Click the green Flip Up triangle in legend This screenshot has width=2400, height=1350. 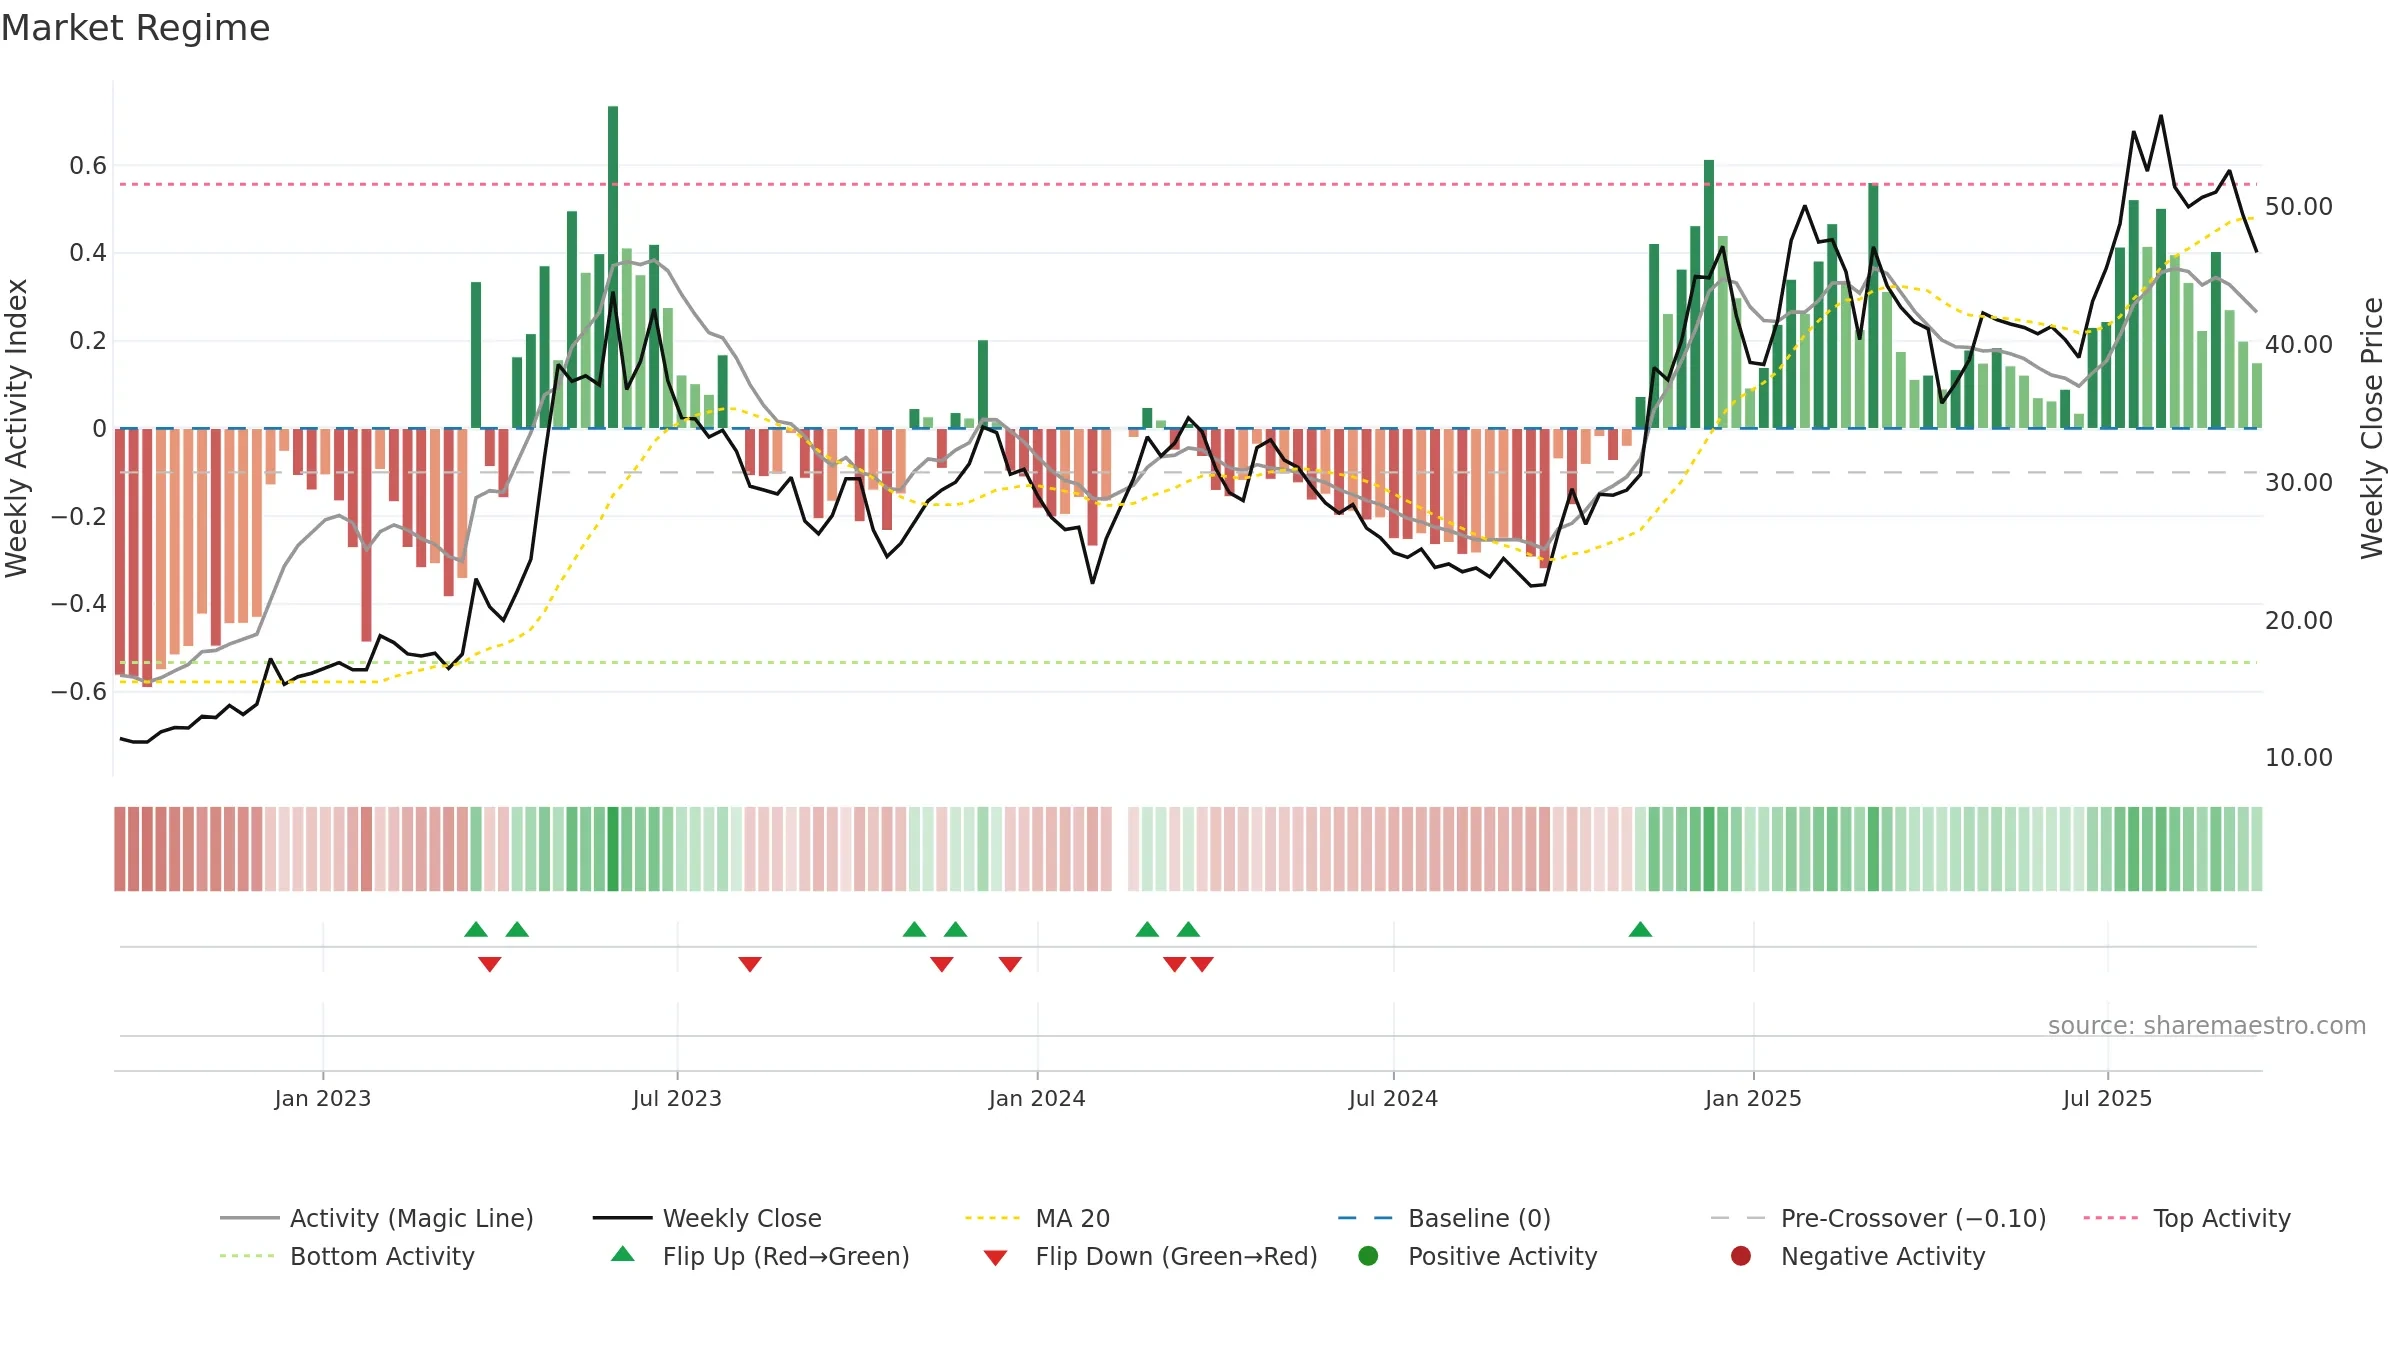click(x=623, y=1254)
